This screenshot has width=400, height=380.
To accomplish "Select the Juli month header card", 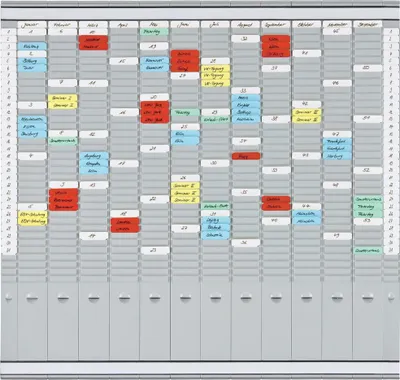I will [x=215, y=25].
